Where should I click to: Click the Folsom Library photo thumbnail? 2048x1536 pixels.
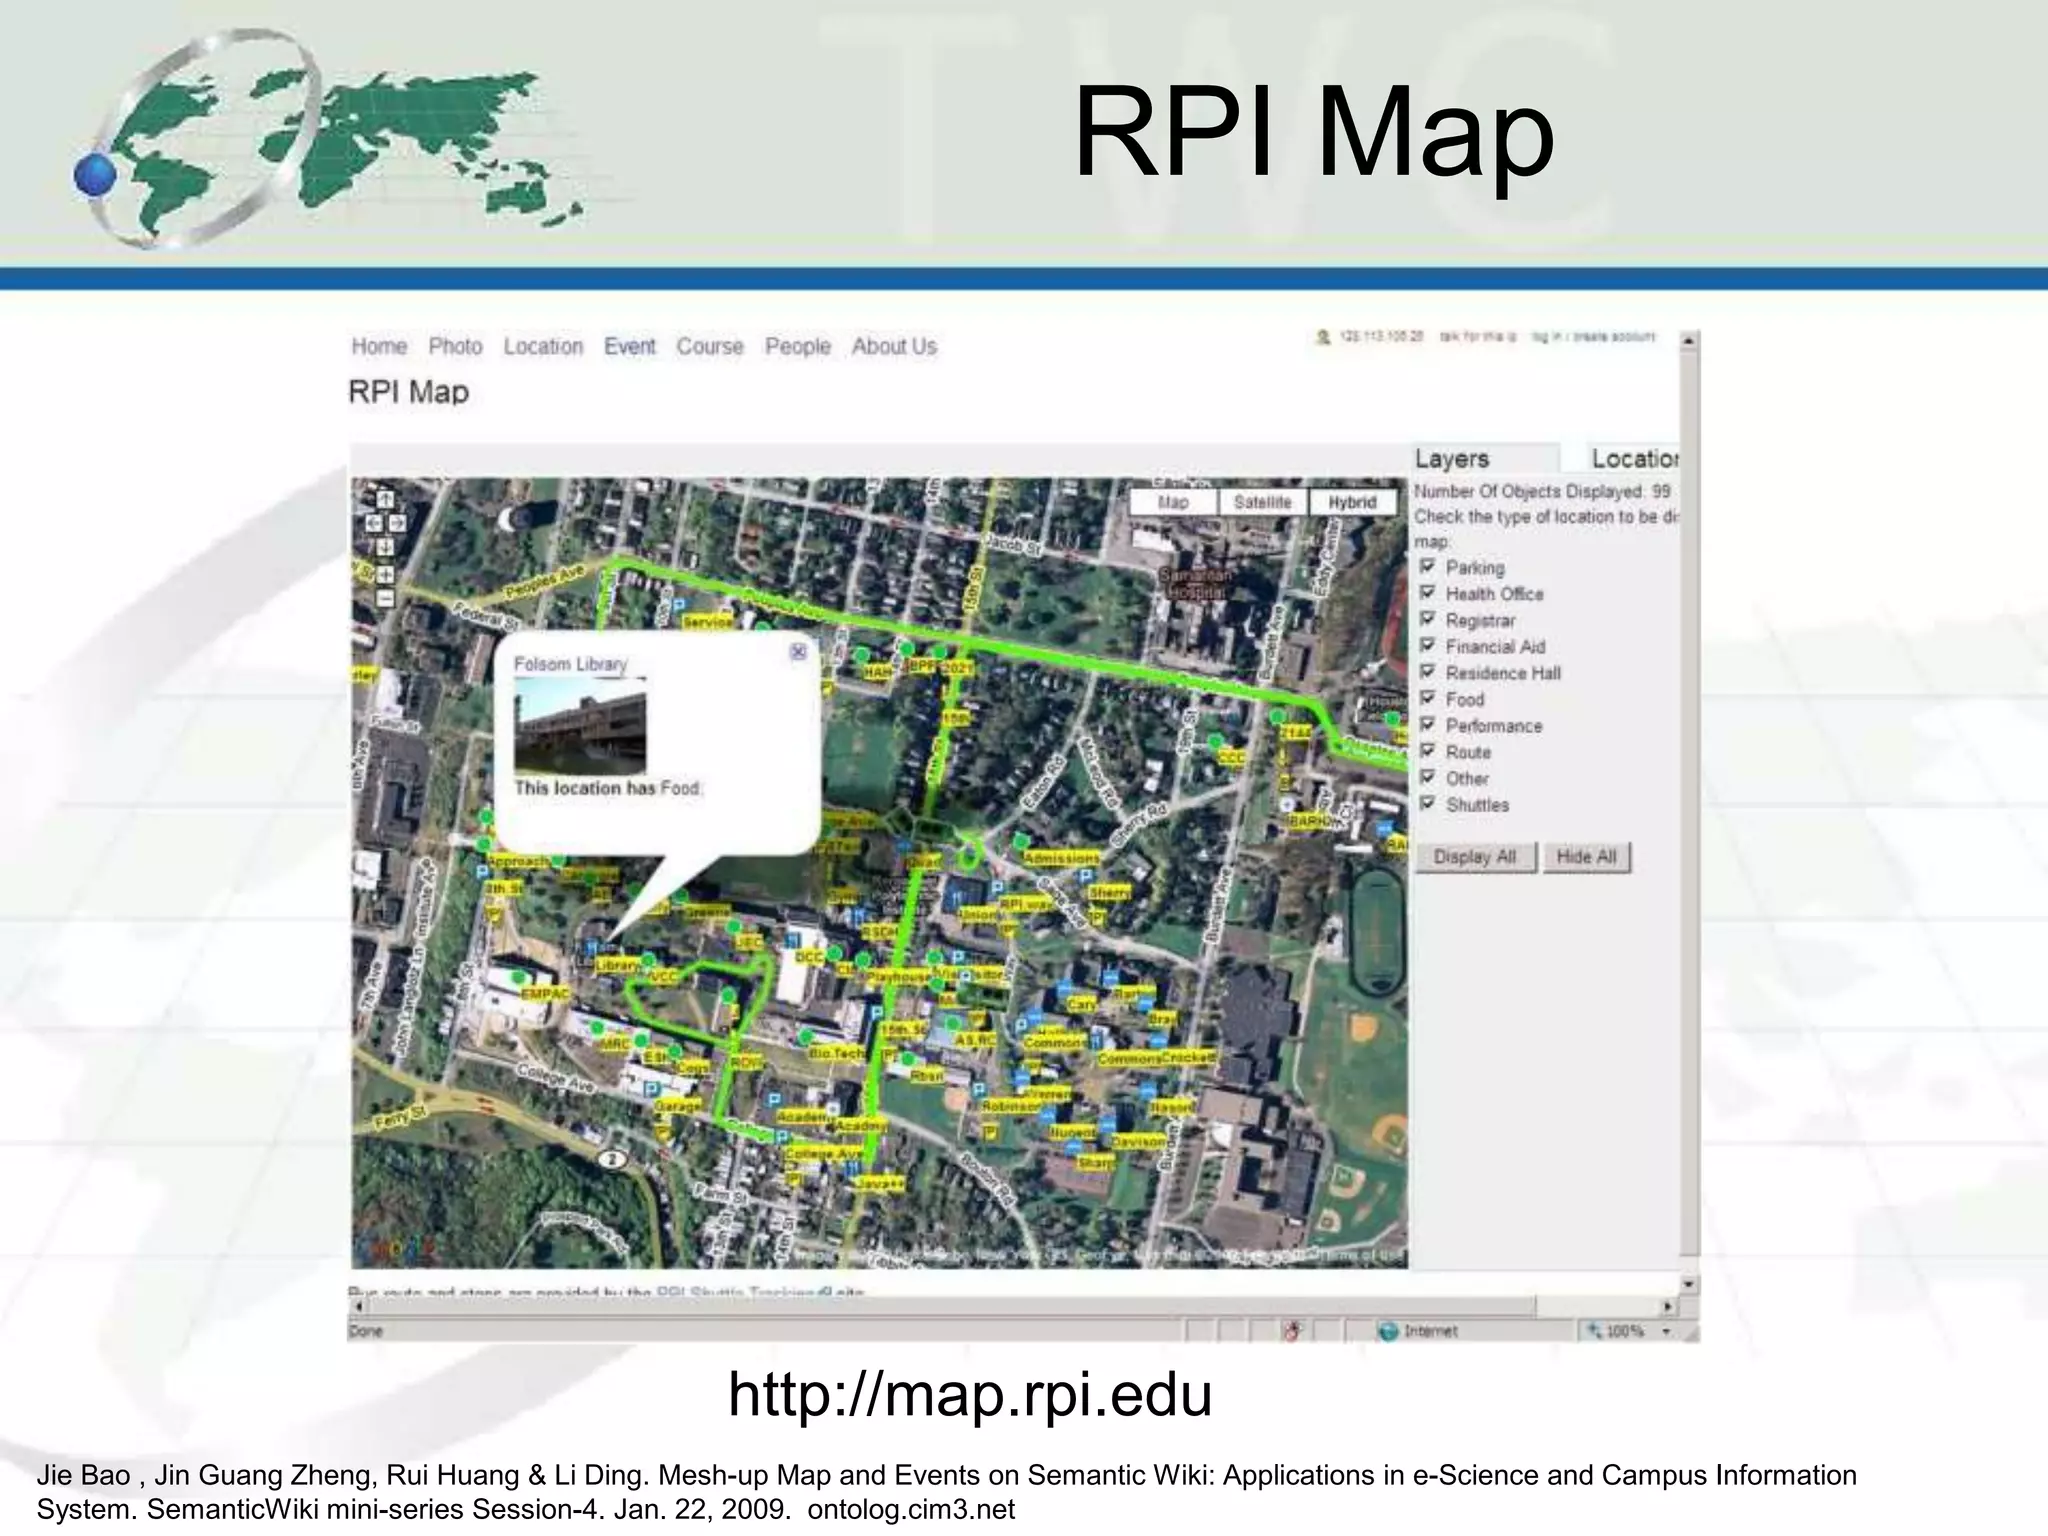(580, 726)
